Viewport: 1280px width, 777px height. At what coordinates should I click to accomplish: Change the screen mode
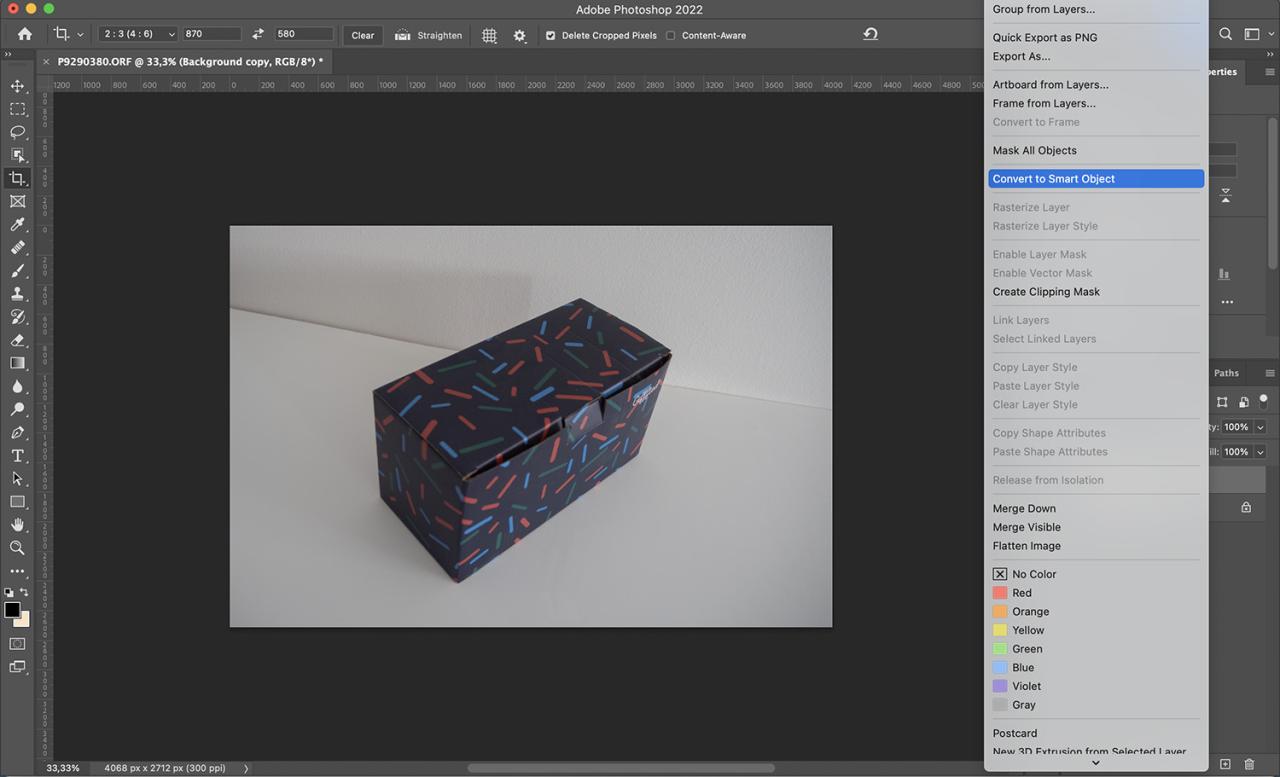click(x=17, y=667)
